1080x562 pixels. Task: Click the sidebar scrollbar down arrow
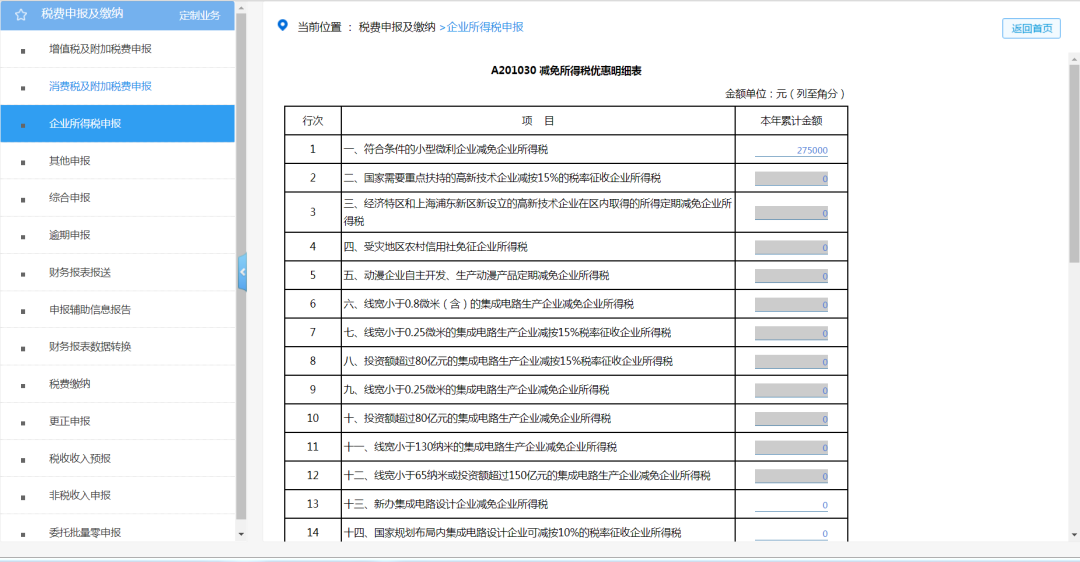(241, 534)
